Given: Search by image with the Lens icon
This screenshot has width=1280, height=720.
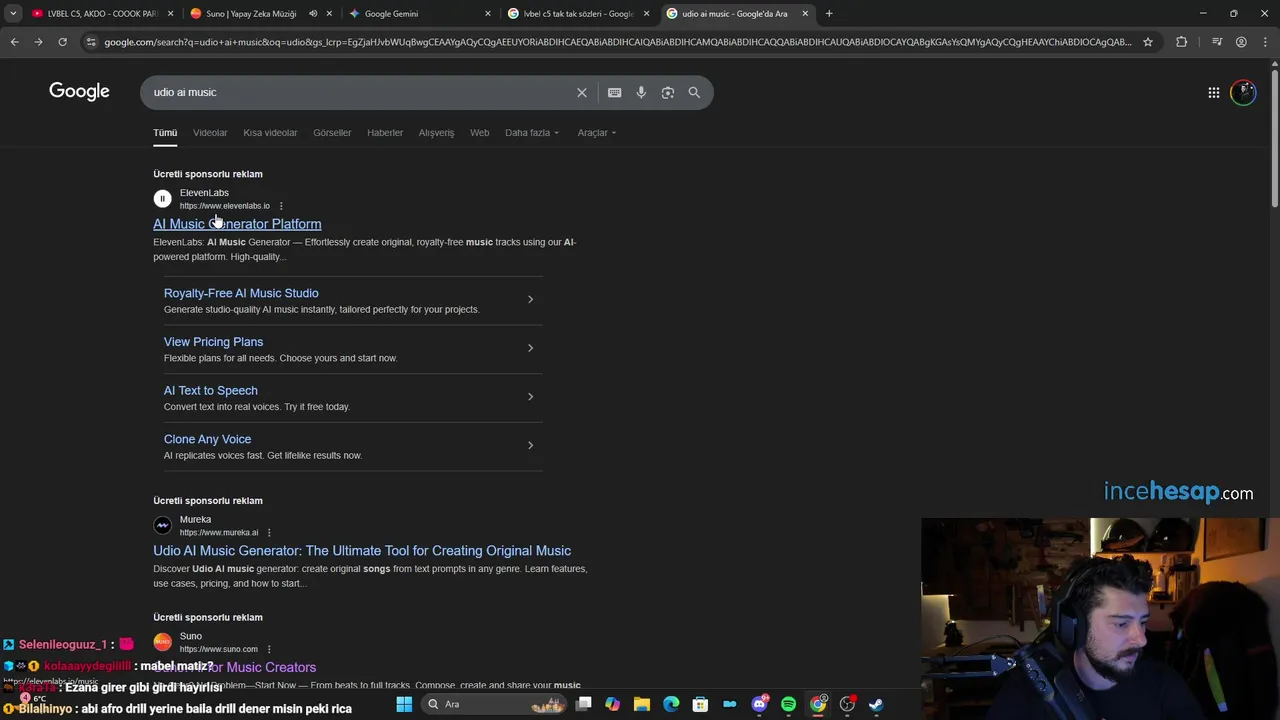Looking at the screenshot, I should (x=668, y=92).
